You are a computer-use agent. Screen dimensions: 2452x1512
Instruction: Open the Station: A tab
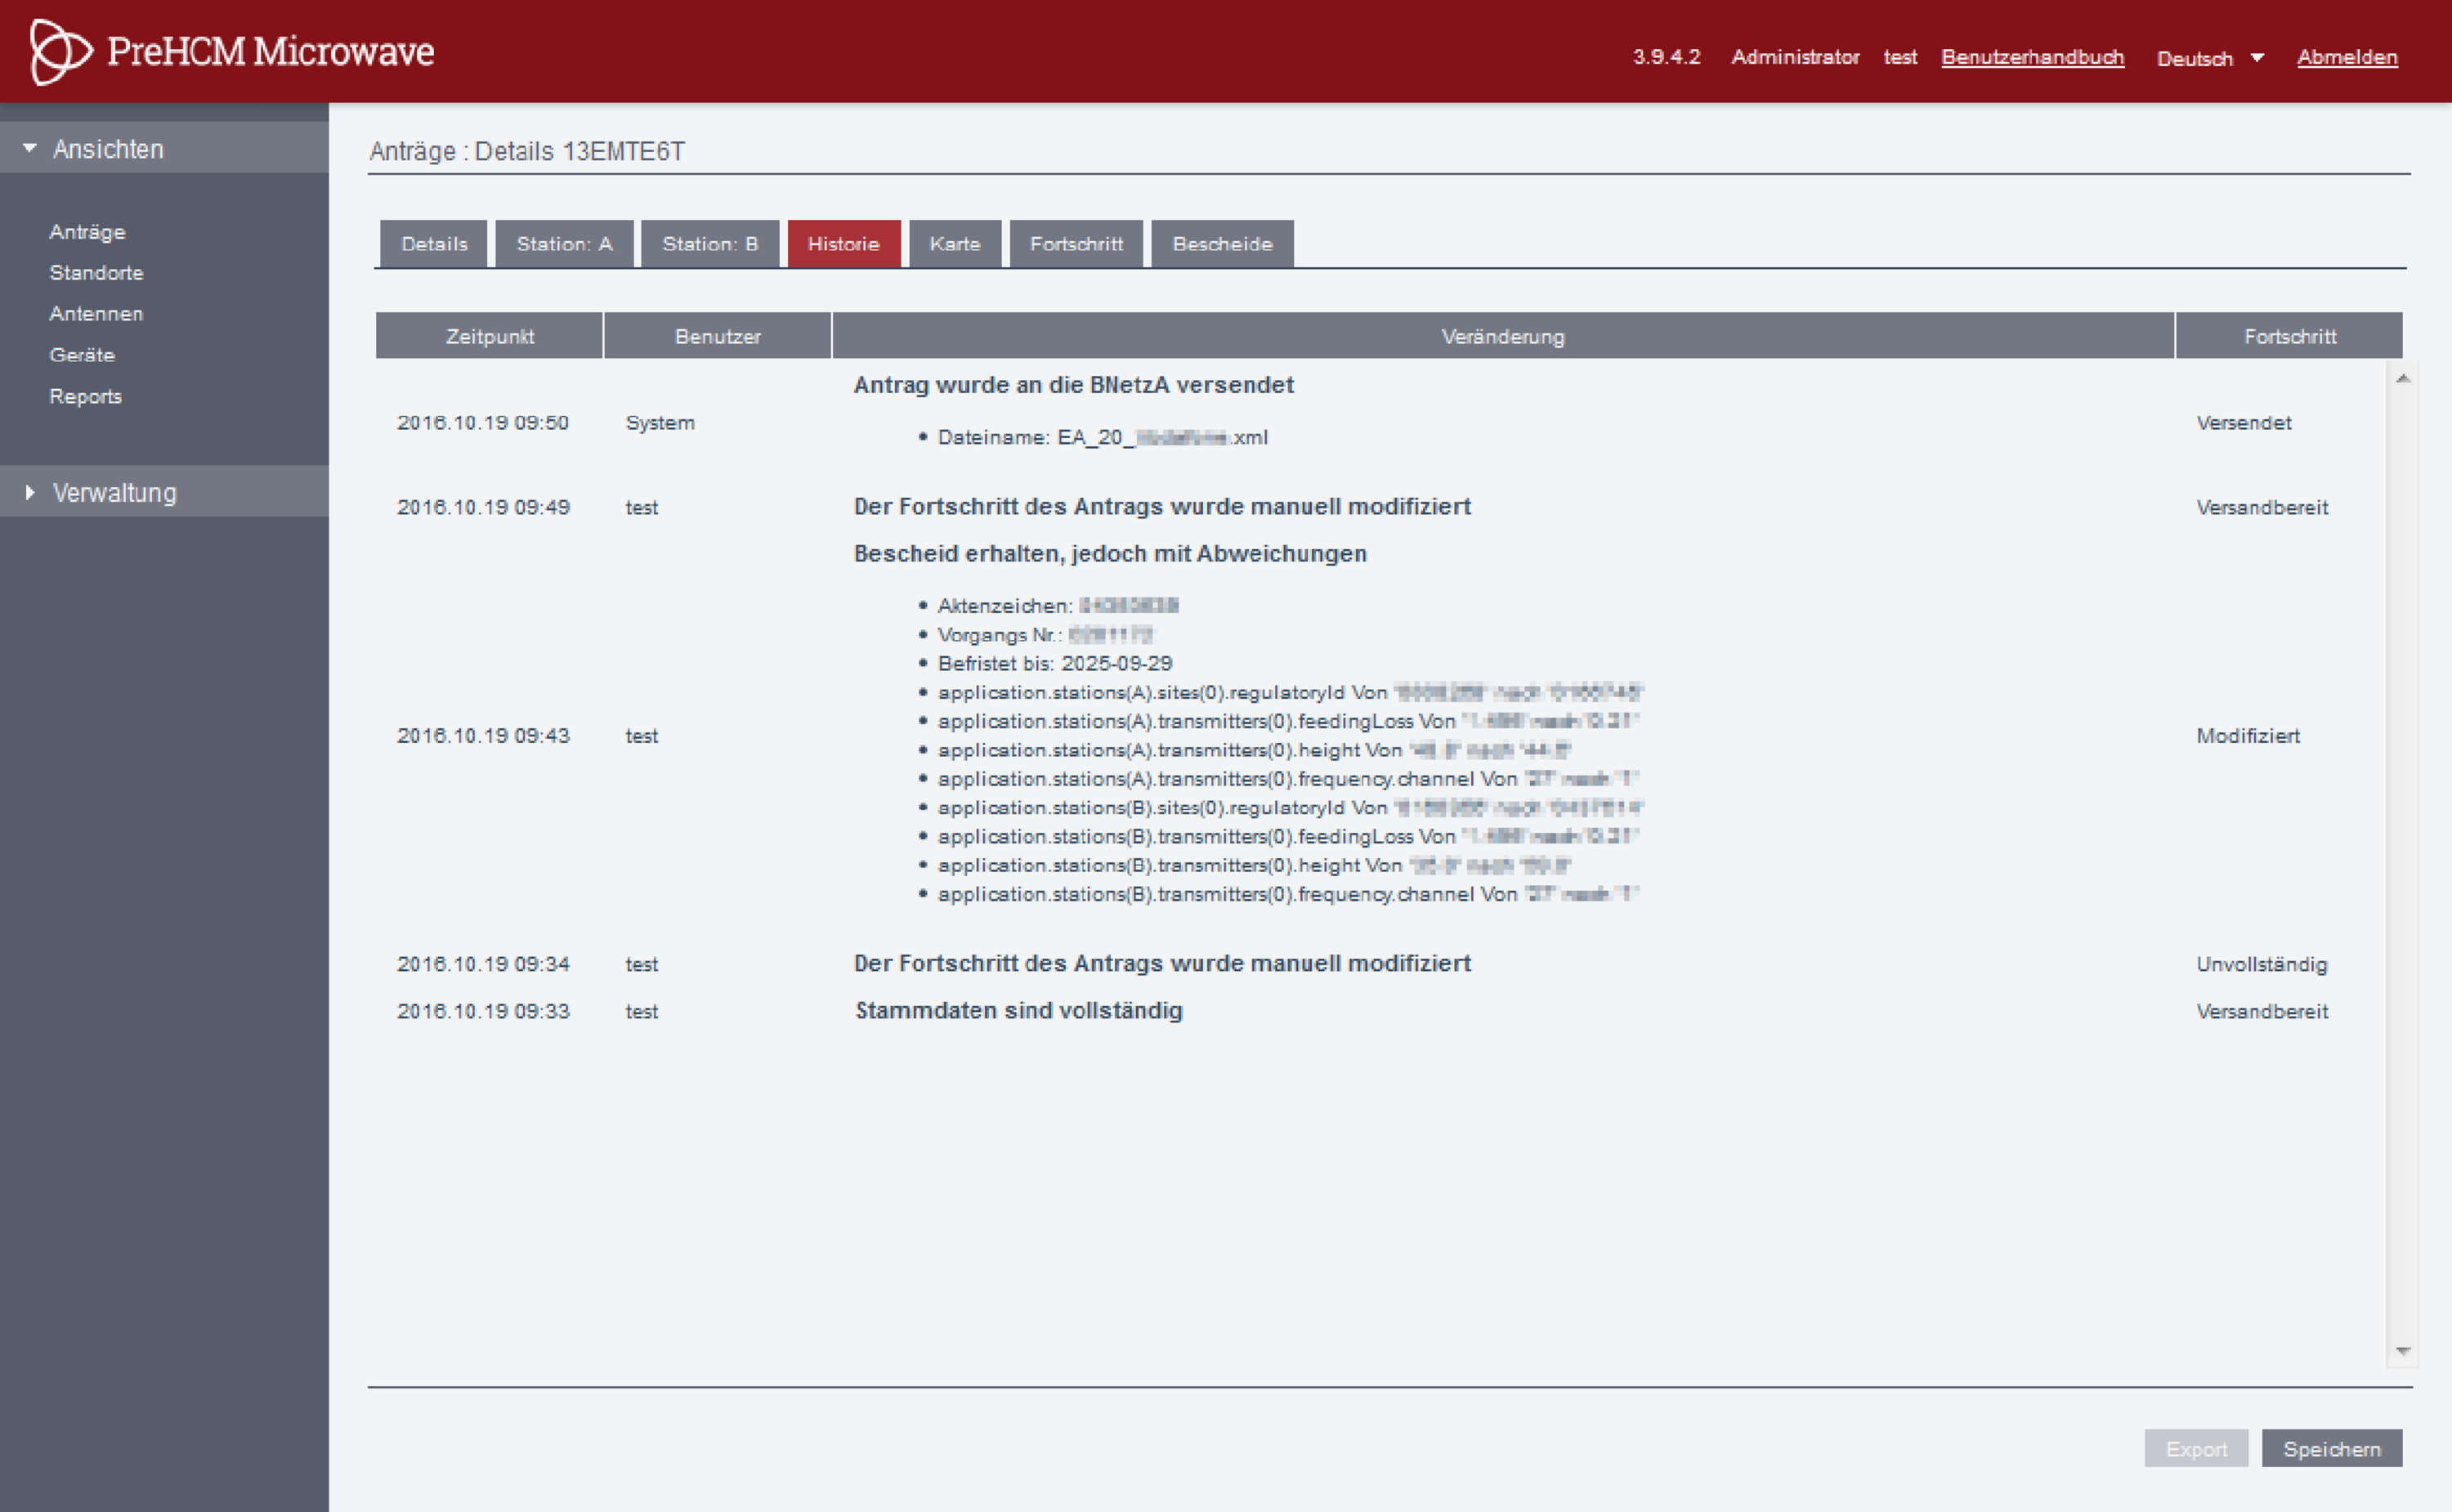(564, 244)
